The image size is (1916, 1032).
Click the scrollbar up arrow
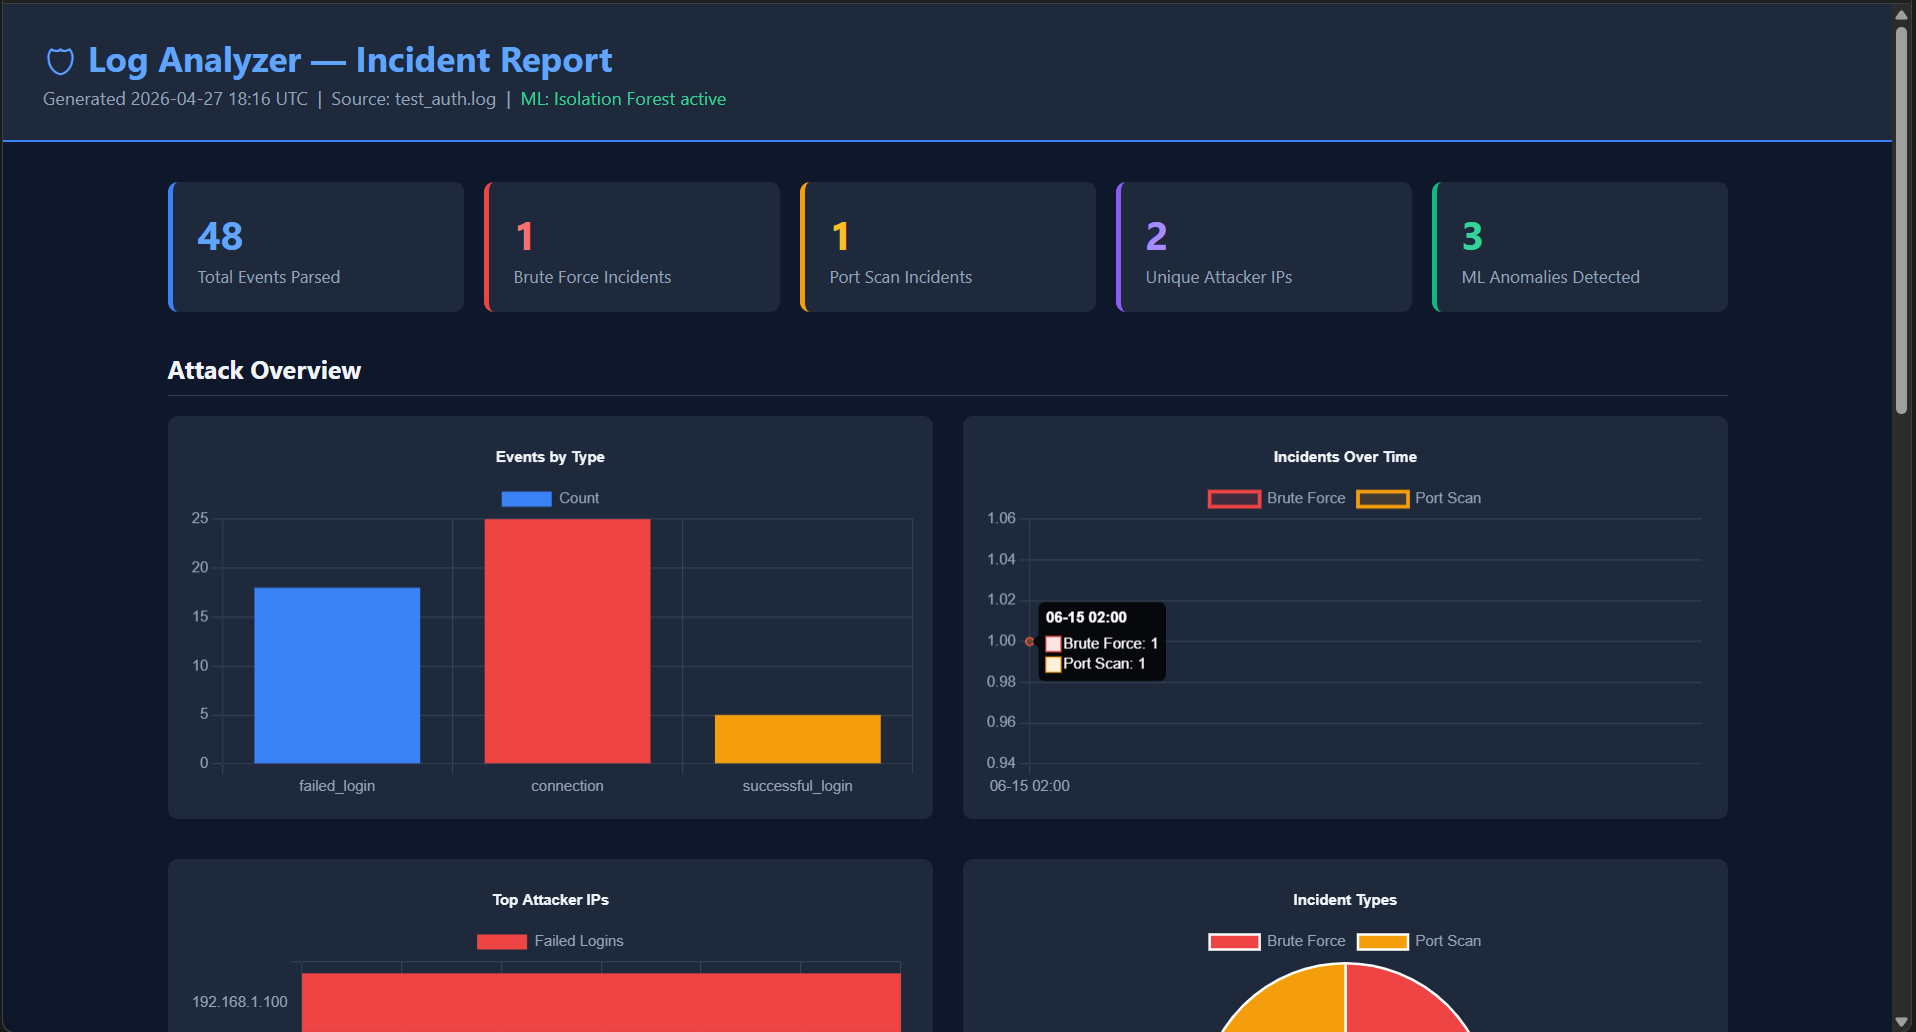coord(1901,14)
